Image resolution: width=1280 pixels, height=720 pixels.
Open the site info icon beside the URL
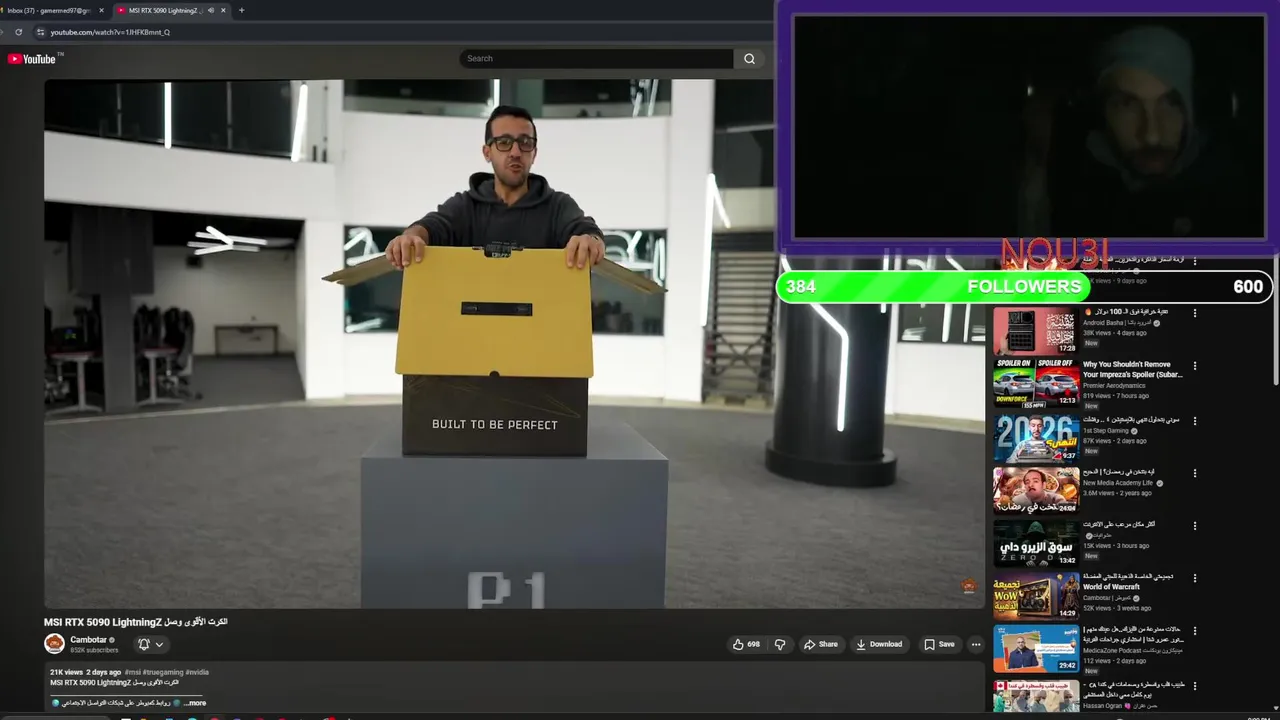41,32
